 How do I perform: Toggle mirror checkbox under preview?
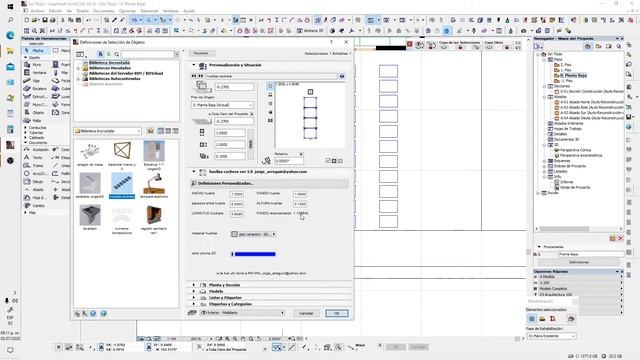328,161
